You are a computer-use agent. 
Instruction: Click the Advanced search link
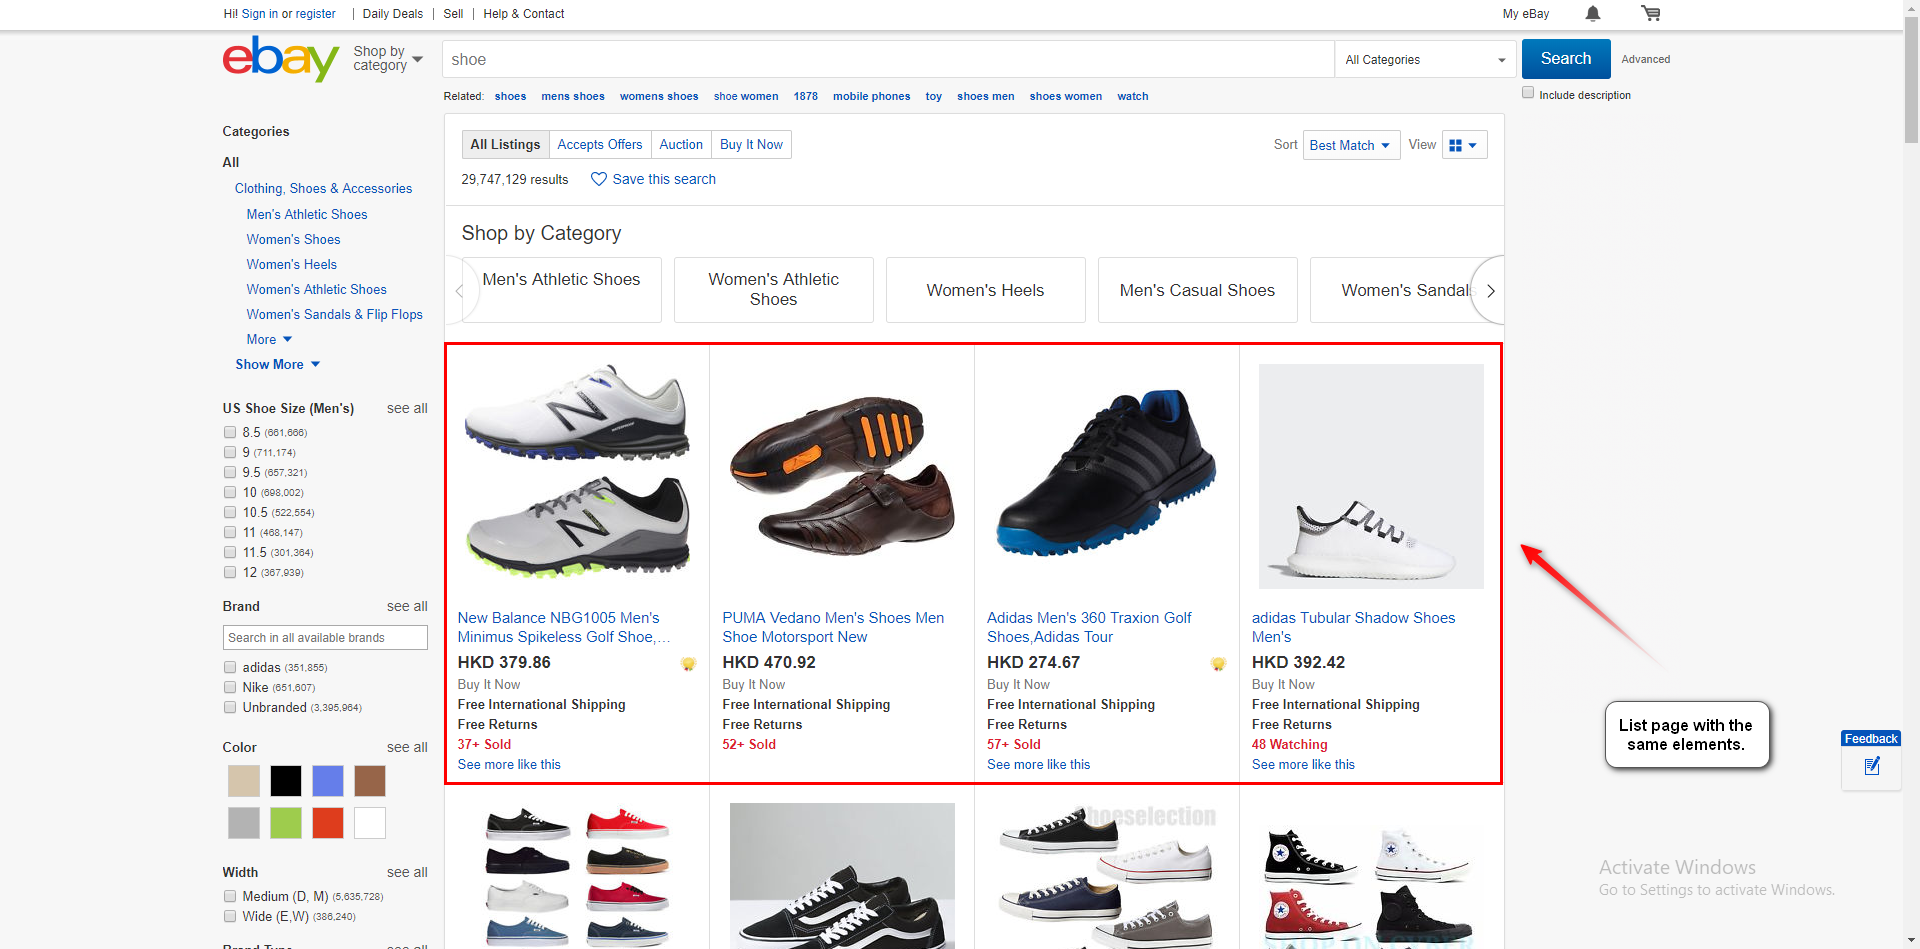pos(1646,59)
